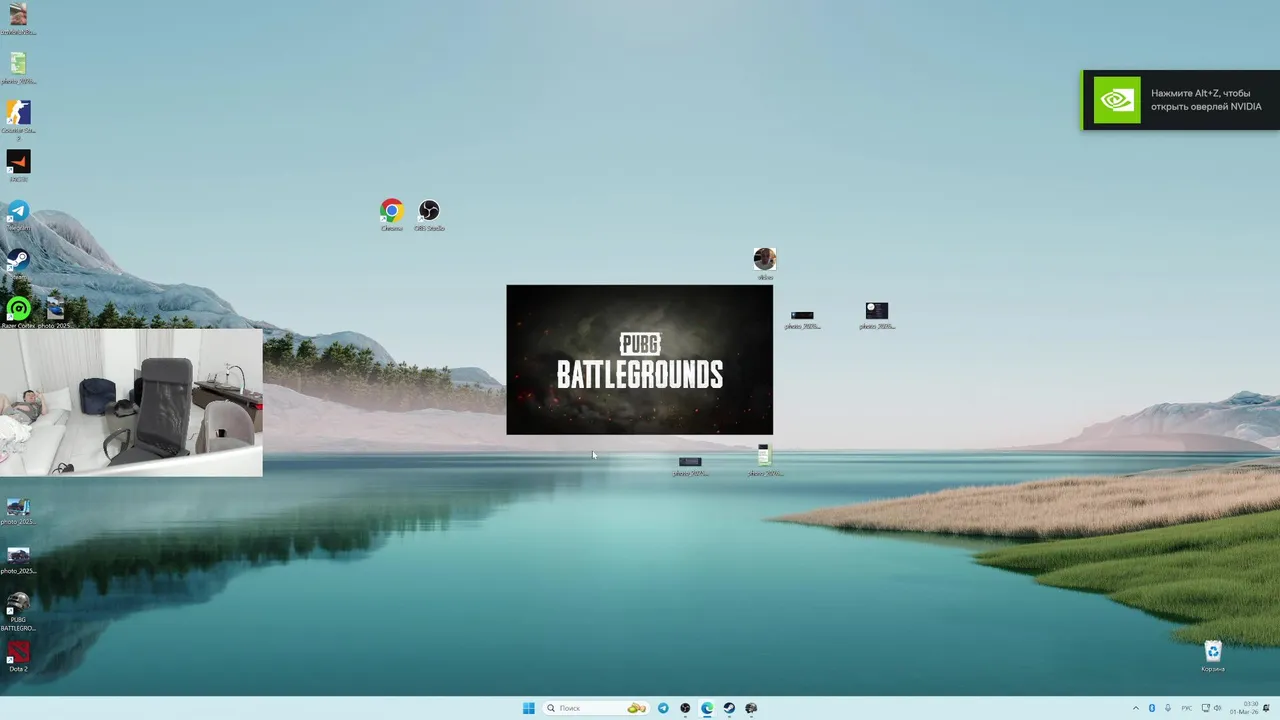
Task: Select the Razer Cortex desktop shortcut
Action: (x=18, y=312)
